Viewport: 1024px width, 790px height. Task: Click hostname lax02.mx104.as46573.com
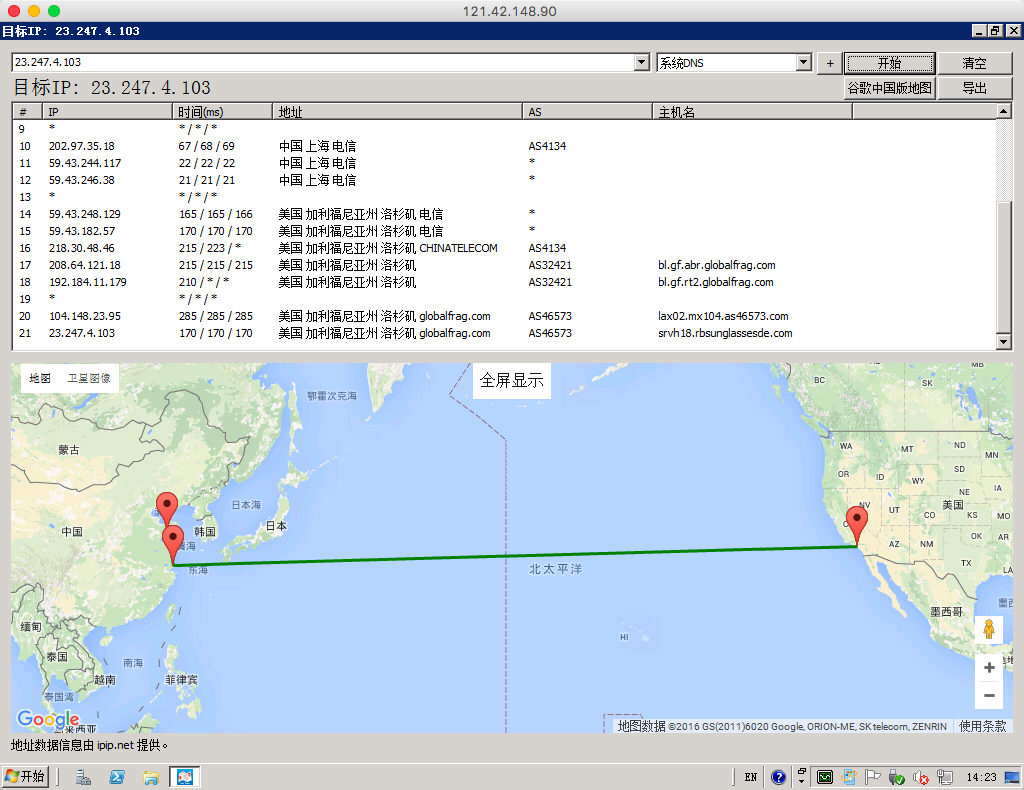tap(723, 316)
